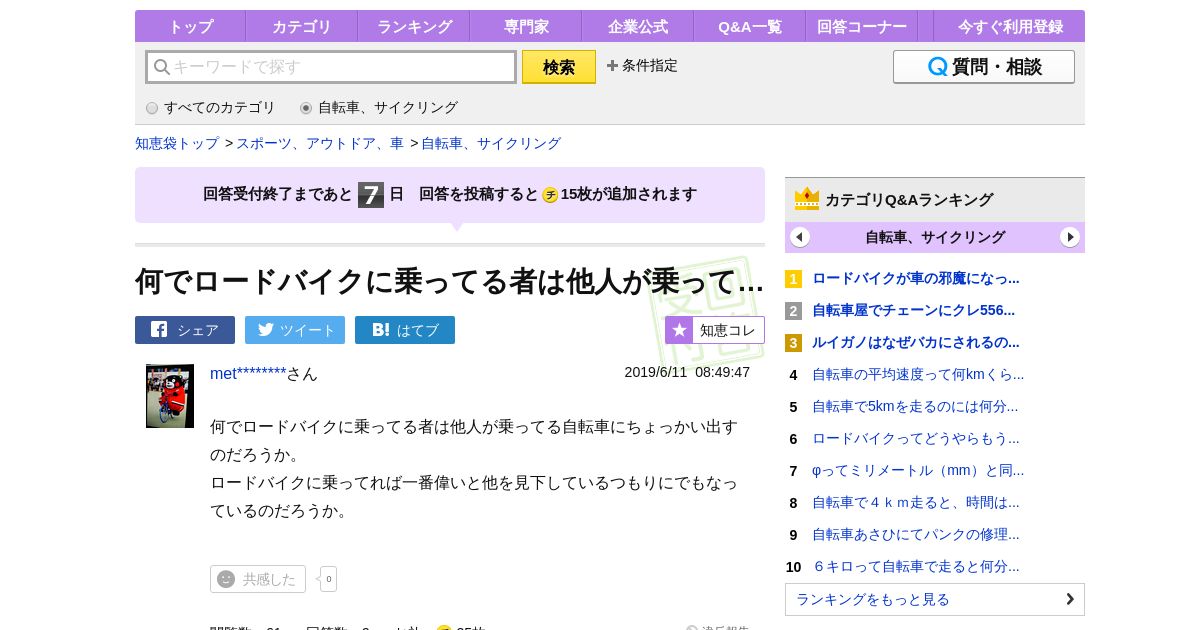Click the grey rank 2 badge
This screenshot has width=1200, height=630.
click(793, 311)
